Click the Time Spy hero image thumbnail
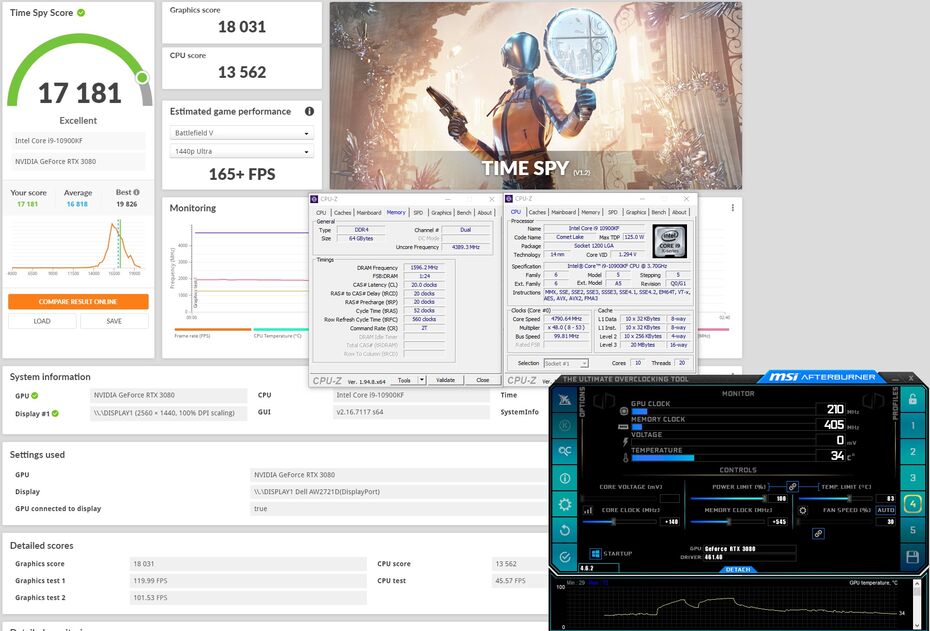Image resolution: width=930 pixels, height=631 pixels. tap(536, 95)
